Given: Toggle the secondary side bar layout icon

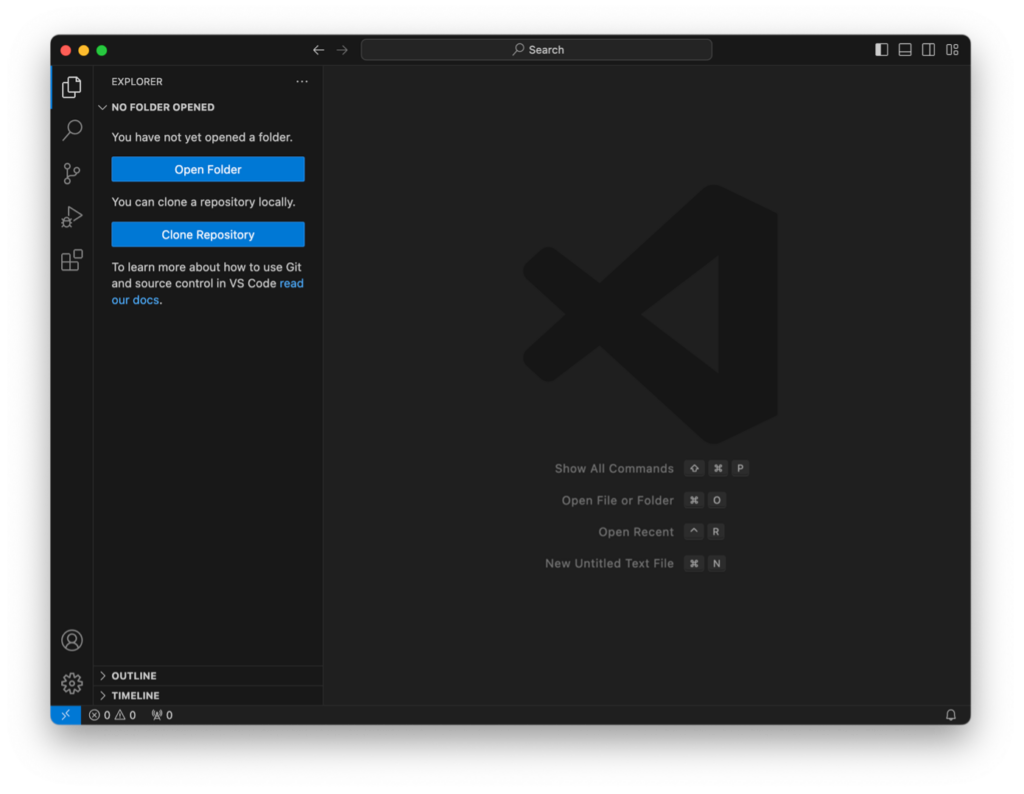Looking at the screenshot, I should [x=928, y=50].
